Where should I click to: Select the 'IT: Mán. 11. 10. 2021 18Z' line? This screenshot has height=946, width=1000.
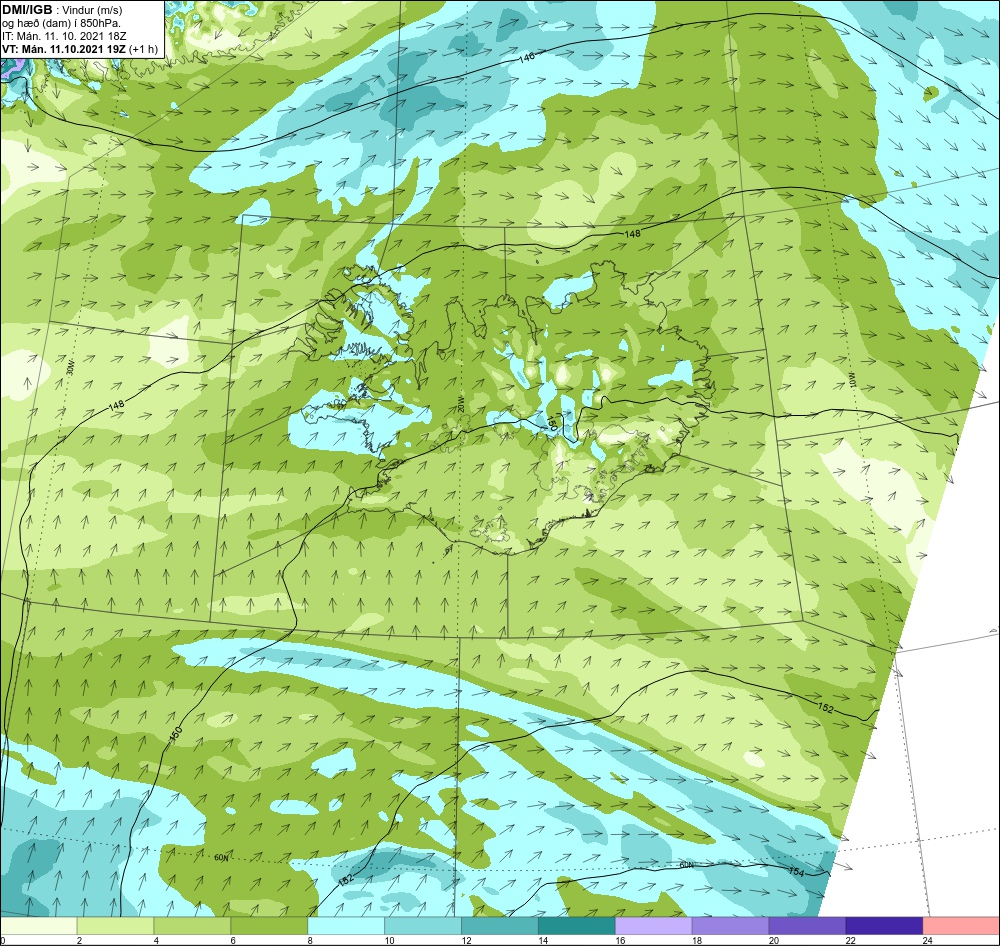click(64, 36)
